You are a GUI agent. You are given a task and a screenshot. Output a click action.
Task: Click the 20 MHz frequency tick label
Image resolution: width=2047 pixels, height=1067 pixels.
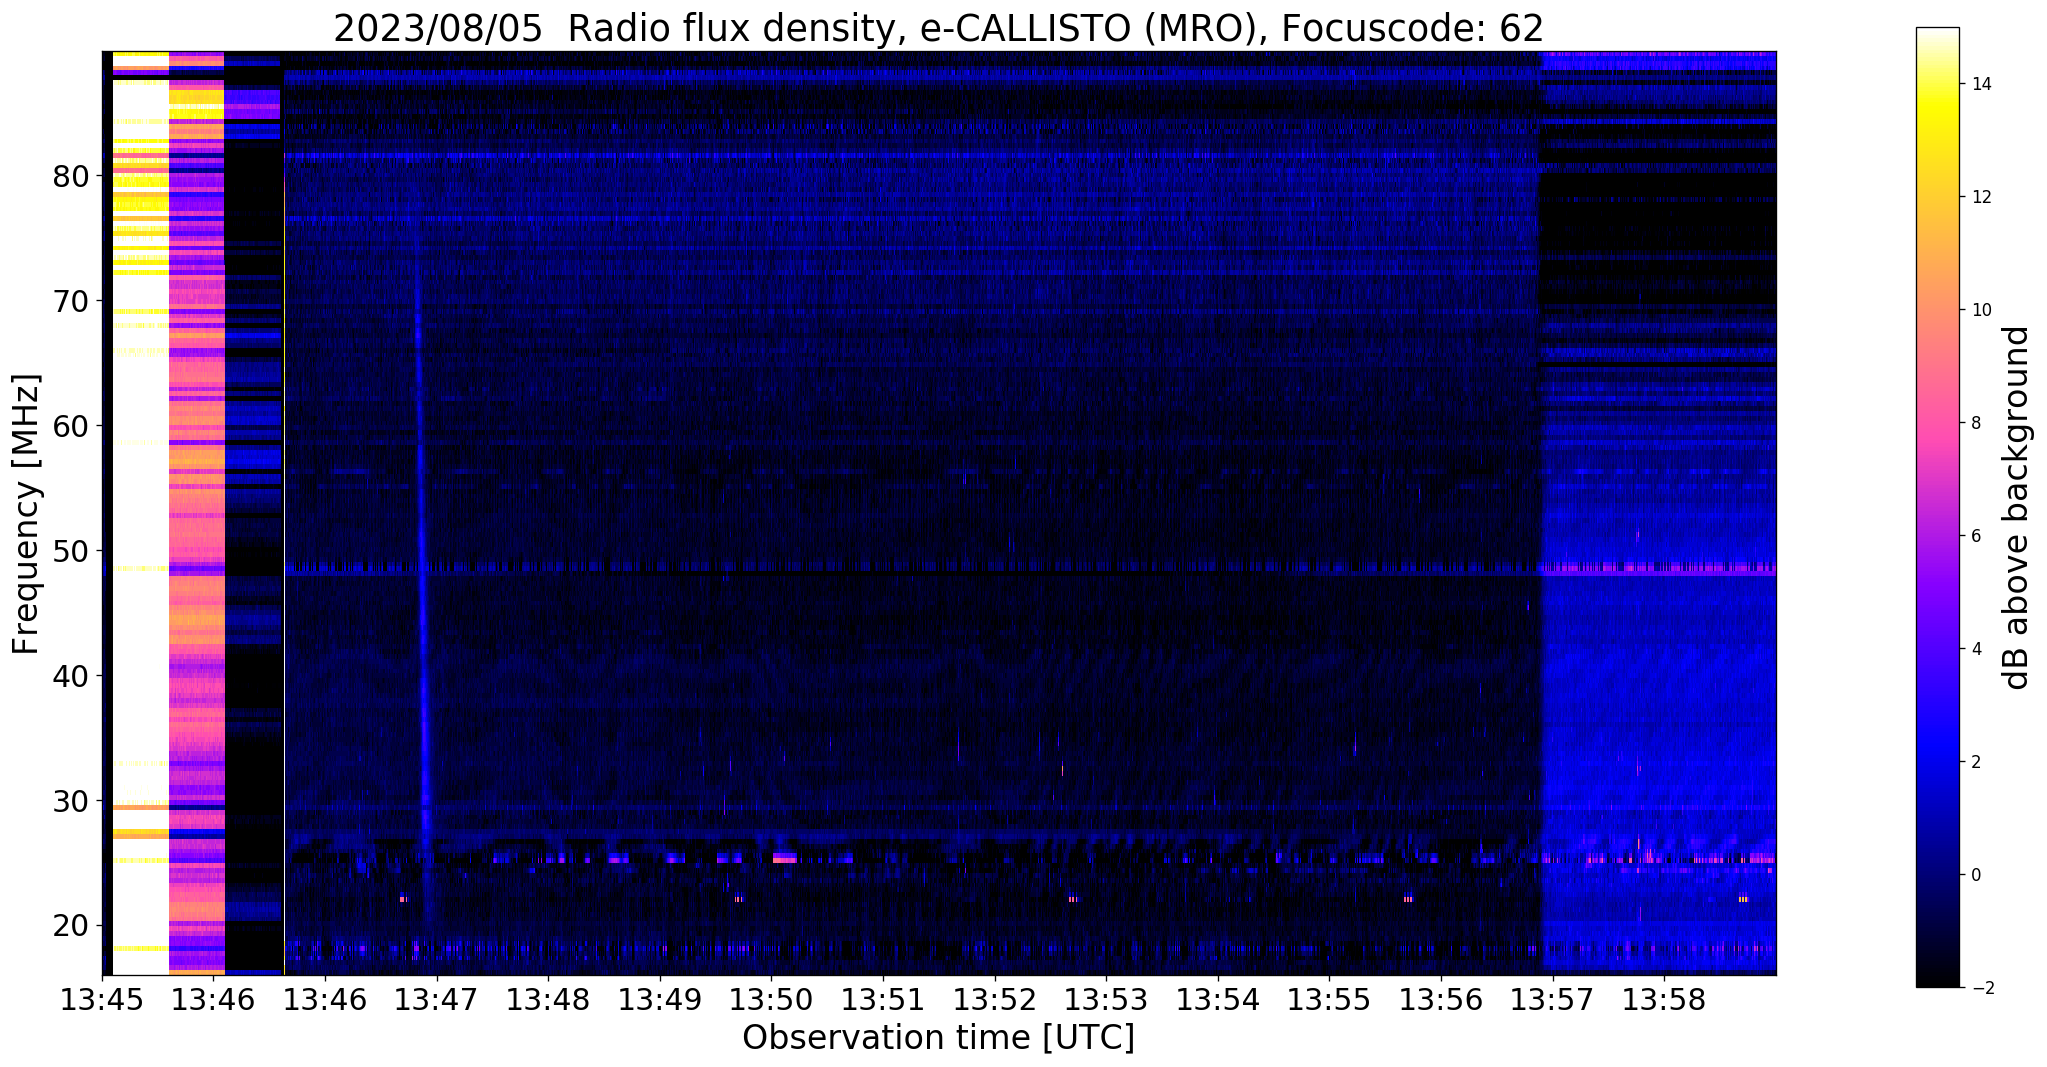pos(70,926)
